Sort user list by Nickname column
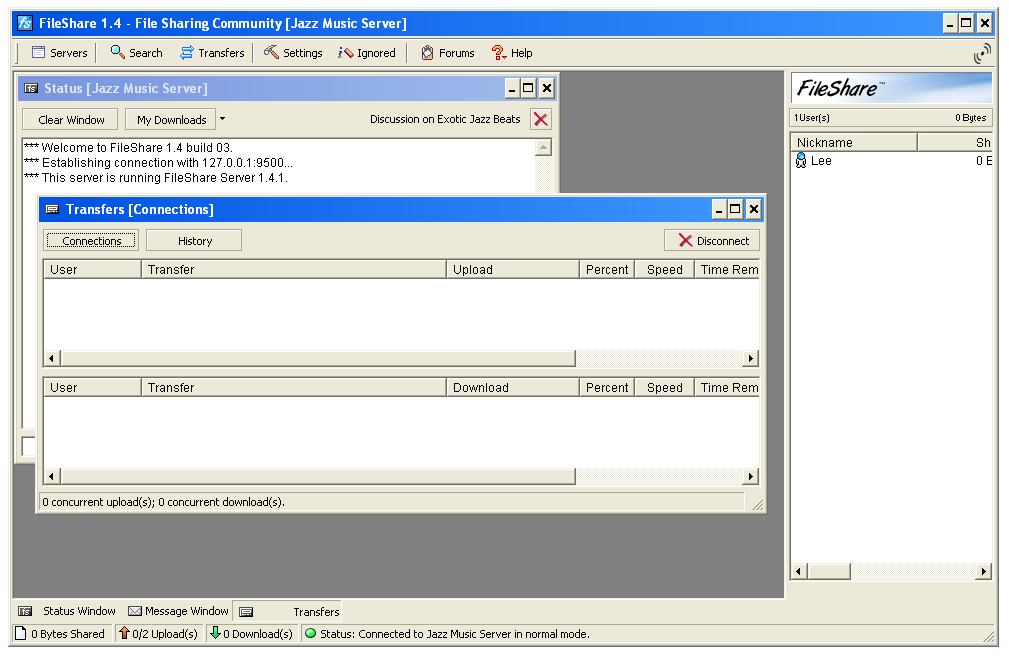 click(852, 143)
